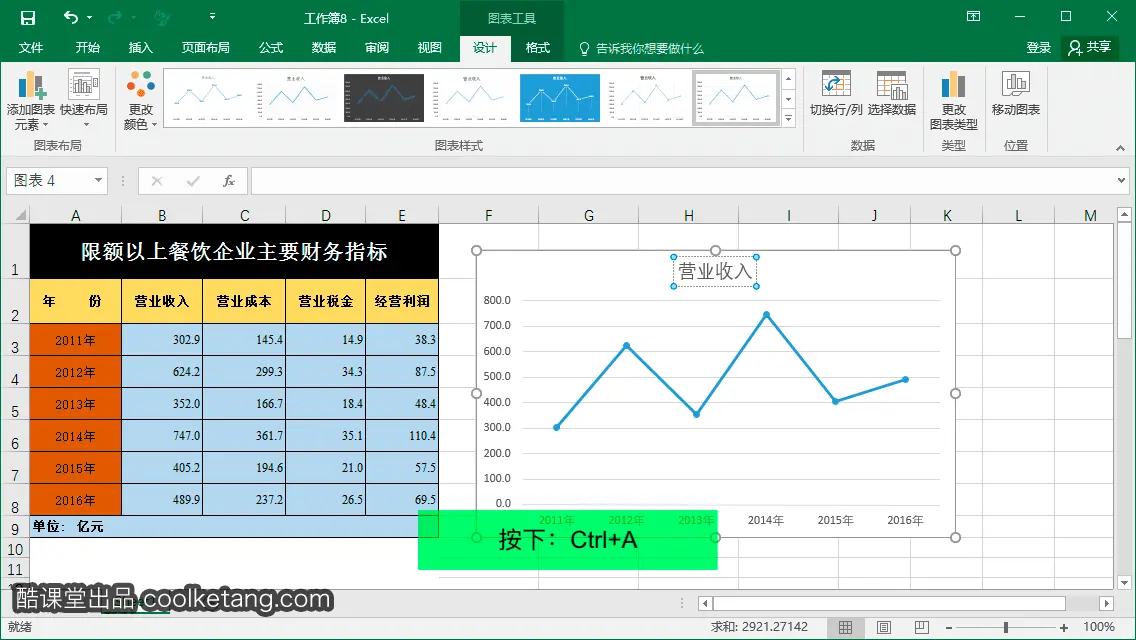Open the Undo history dropdown arrow
The image size is (1136, 640).
click(x=90, y=17)
